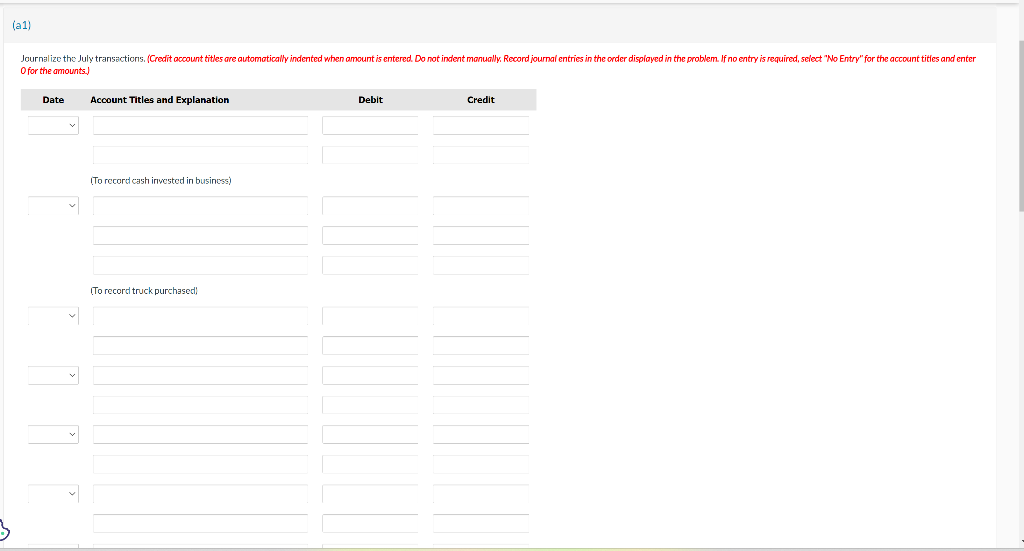Click the (a1) section heading
This screenshot has width=1024, height=551.
(x=22, y=25)
